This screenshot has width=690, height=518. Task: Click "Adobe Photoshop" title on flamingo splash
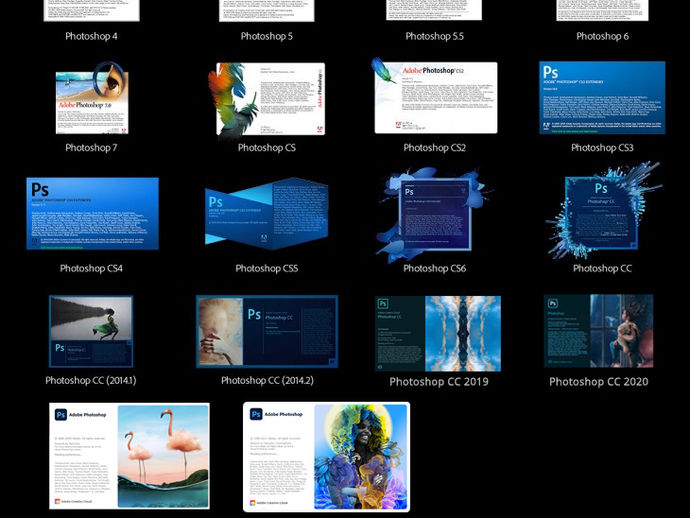tap(88, 415)
